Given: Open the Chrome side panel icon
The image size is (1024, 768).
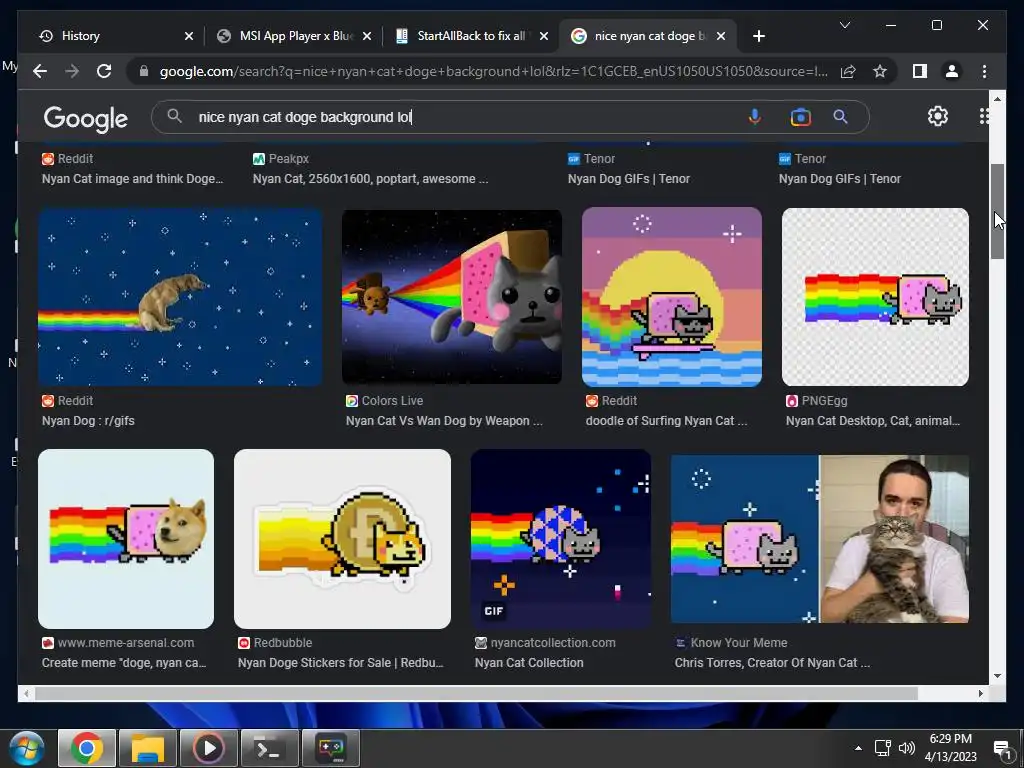Looking at the screenshot, I should (x=920, y=71).
